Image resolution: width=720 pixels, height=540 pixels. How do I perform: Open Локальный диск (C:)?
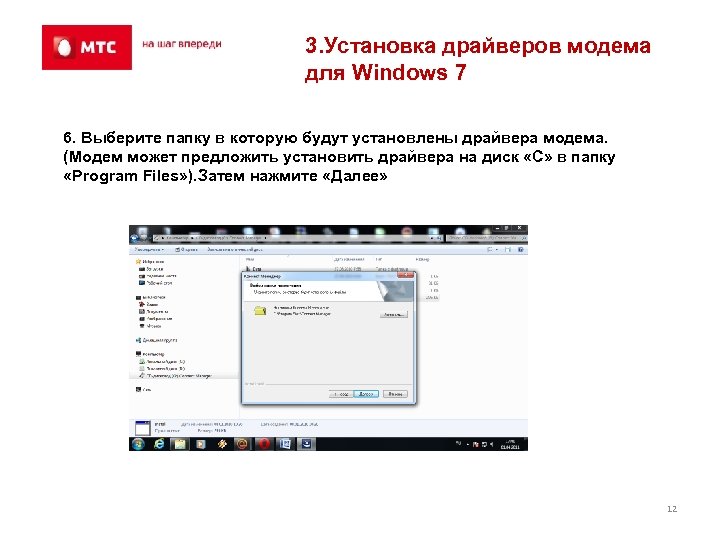point(162,361)
